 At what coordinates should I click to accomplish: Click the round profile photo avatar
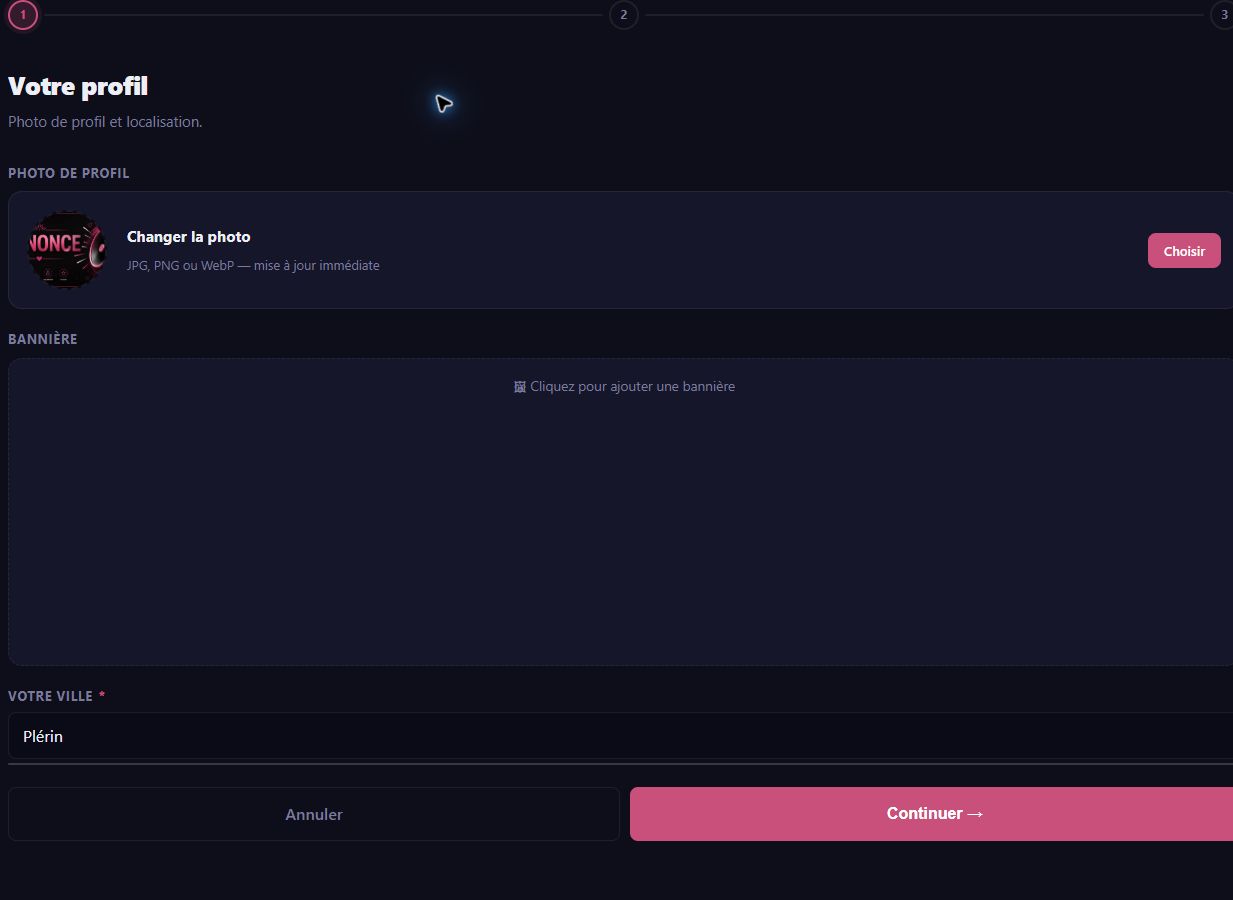(x=67, y=250)
